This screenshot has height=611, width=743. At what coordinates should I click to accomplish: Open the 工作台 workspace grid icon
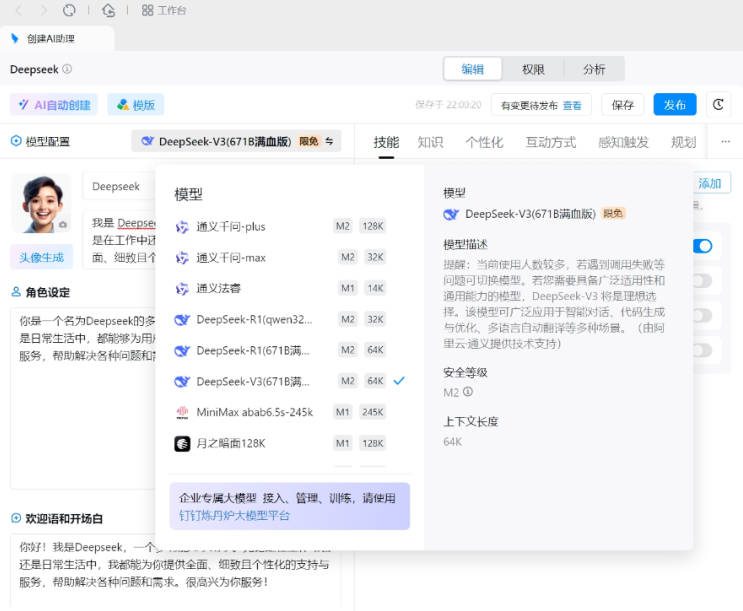click(147, 10)
